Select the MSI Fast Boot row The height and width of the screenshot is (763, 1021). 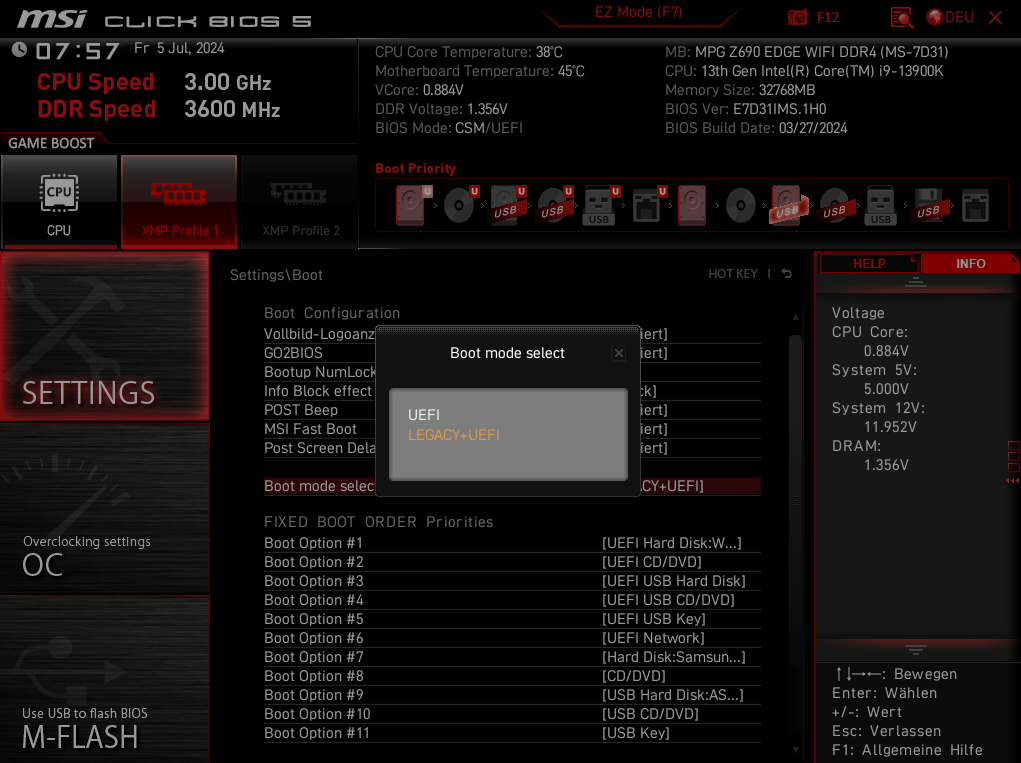[x=512, y=429]
